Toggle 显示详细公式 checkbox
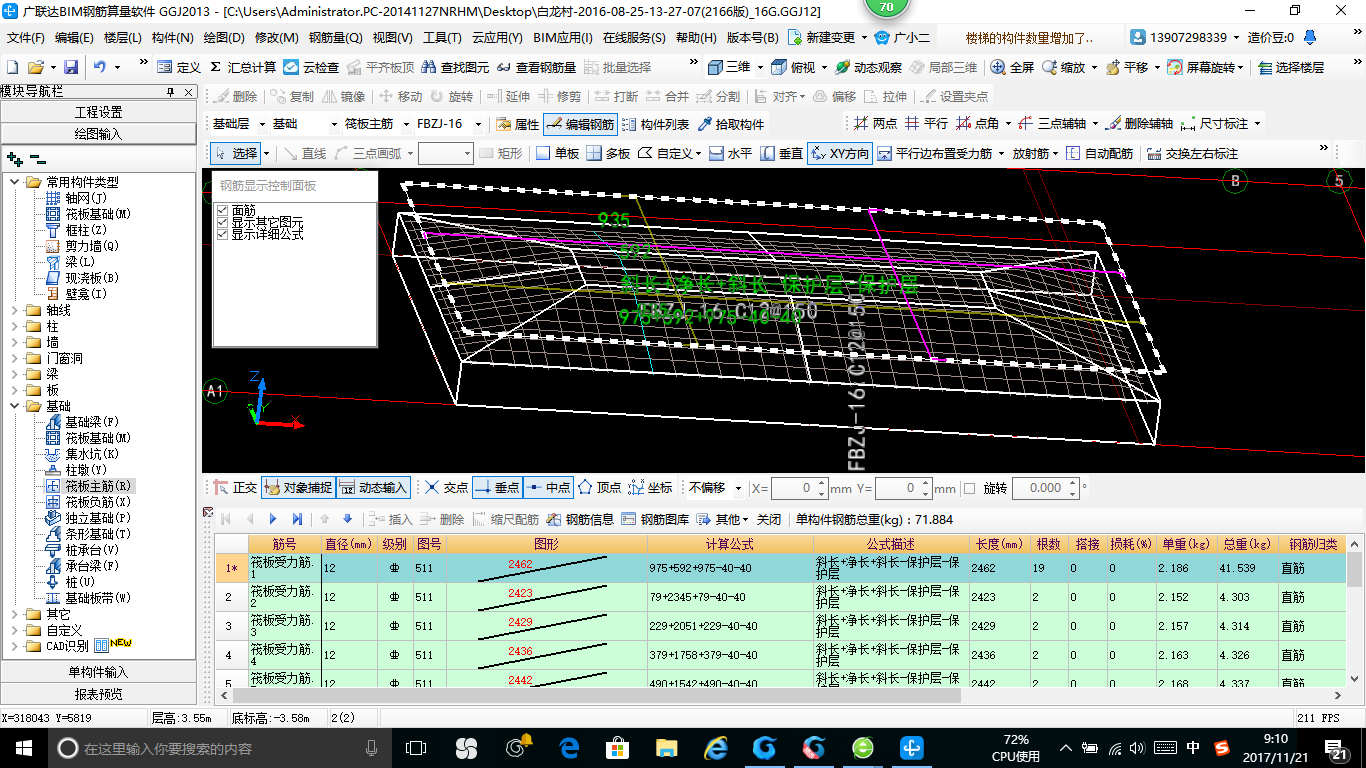 (222, 234)
